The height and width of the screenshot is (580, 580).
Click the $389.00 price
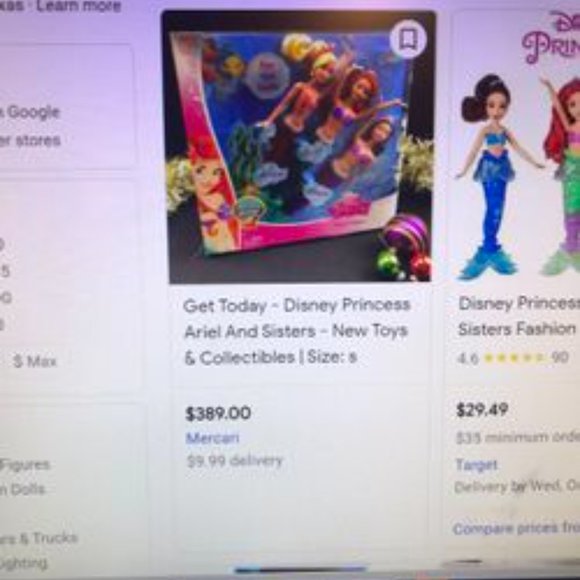218,414
